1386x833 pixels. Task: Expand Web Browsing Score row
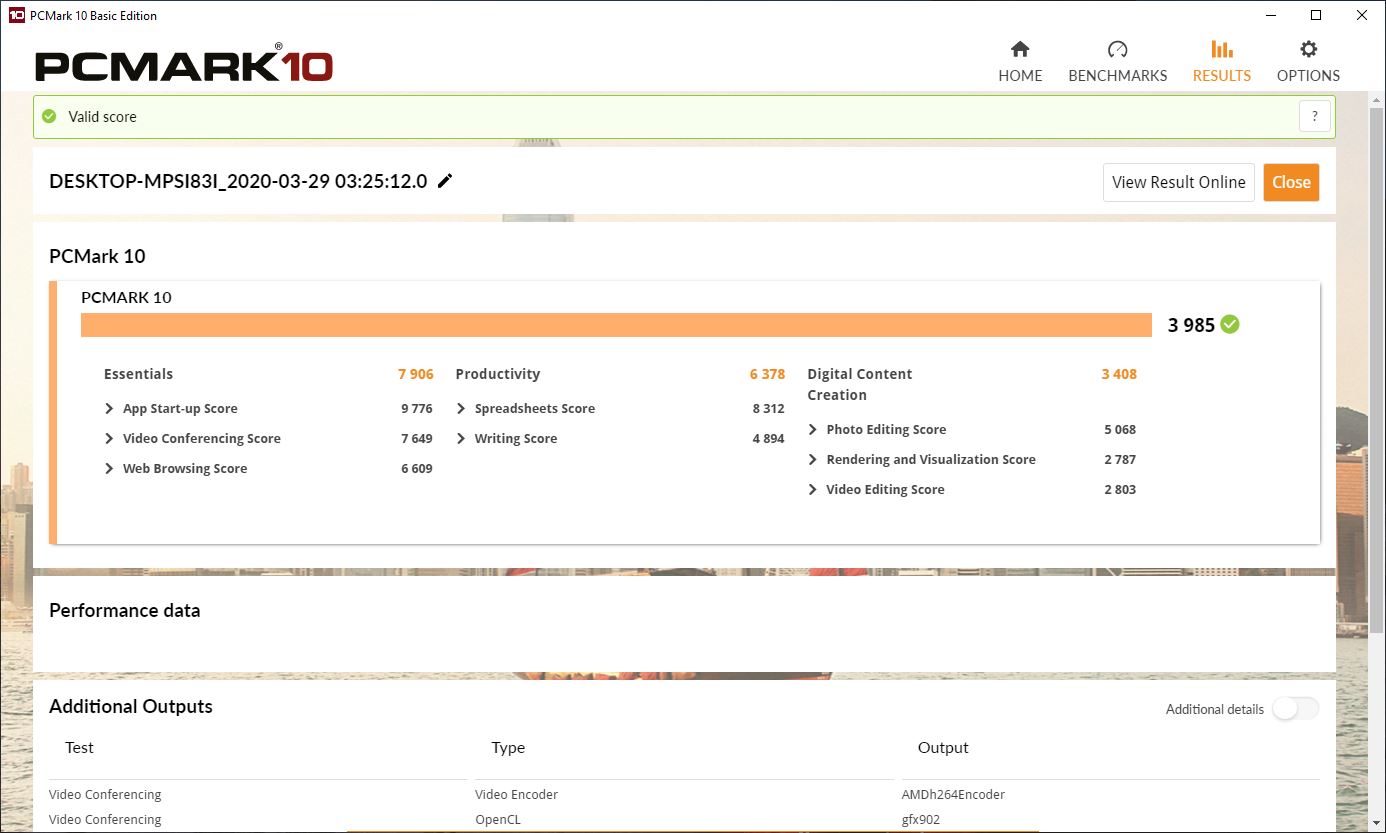click(x=109, y=468)
